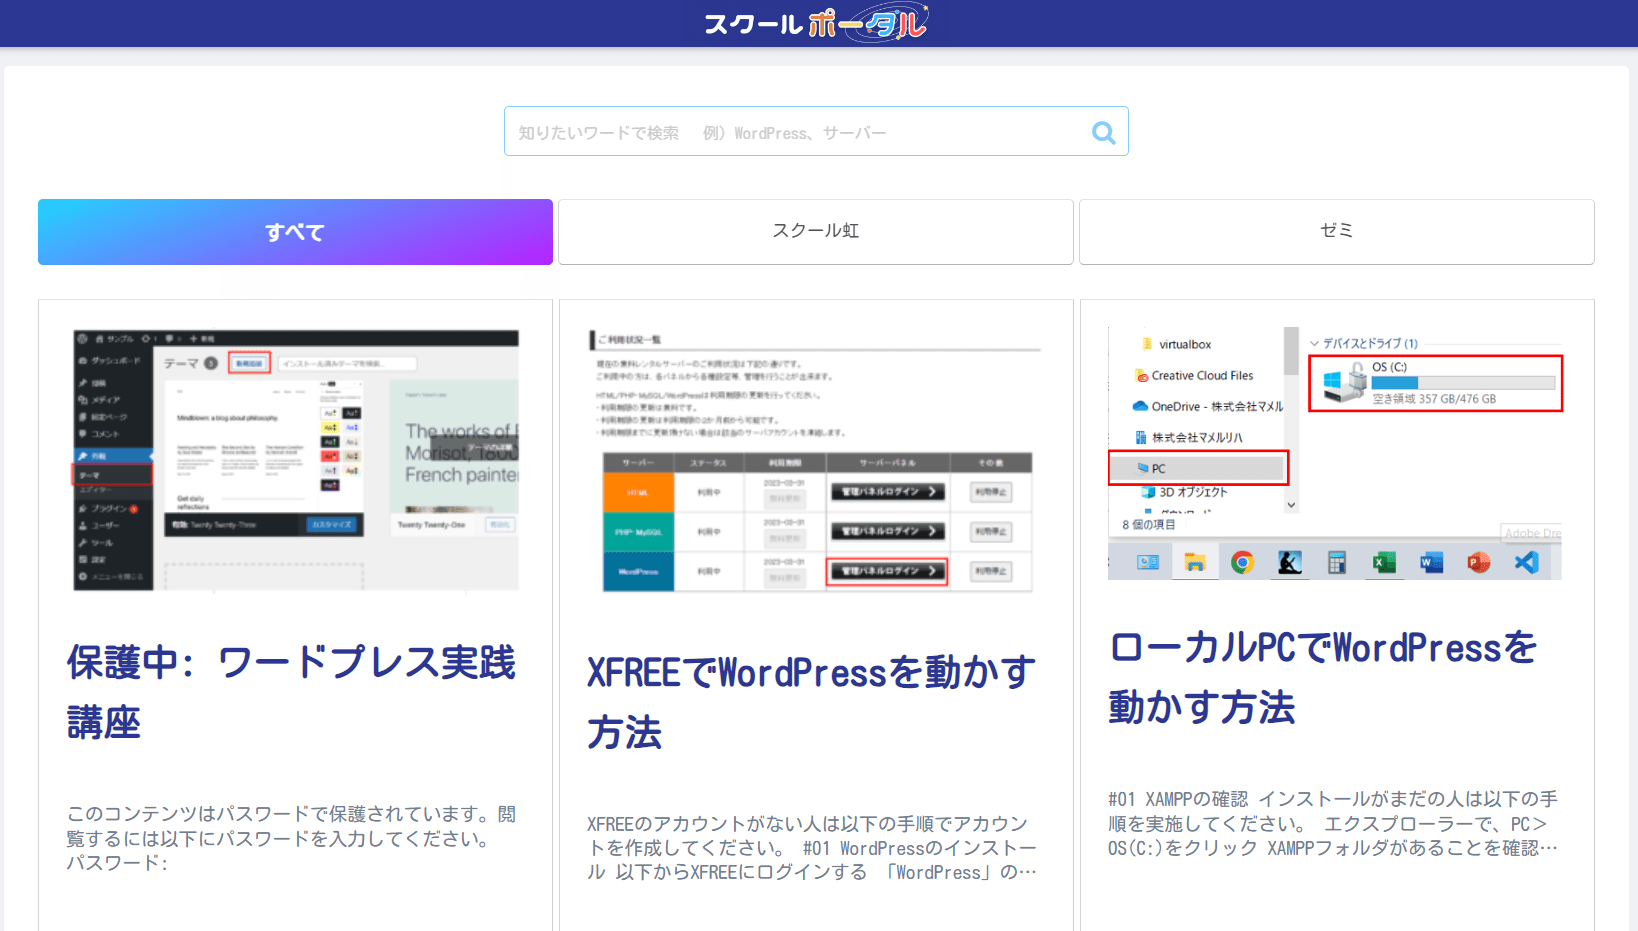Click excerpt starting #01 XAMPPの確認
Image resolution: width=1638 pixels, height=931 pixels.
[x=1333, y=823]
